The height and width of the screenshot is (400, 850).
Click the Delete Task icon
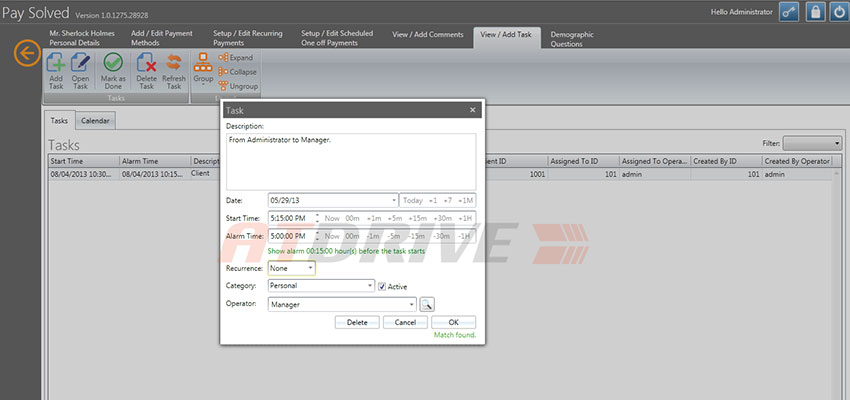(146, 63)
